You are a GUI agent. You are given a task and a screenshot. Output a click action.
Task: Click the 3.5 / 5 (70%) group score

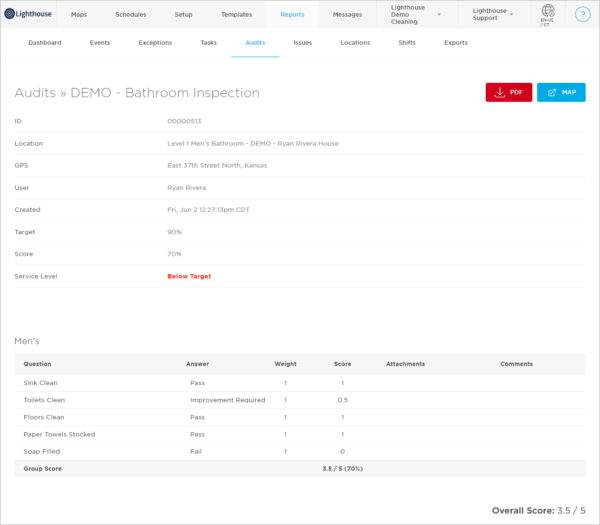click(342, 469)
